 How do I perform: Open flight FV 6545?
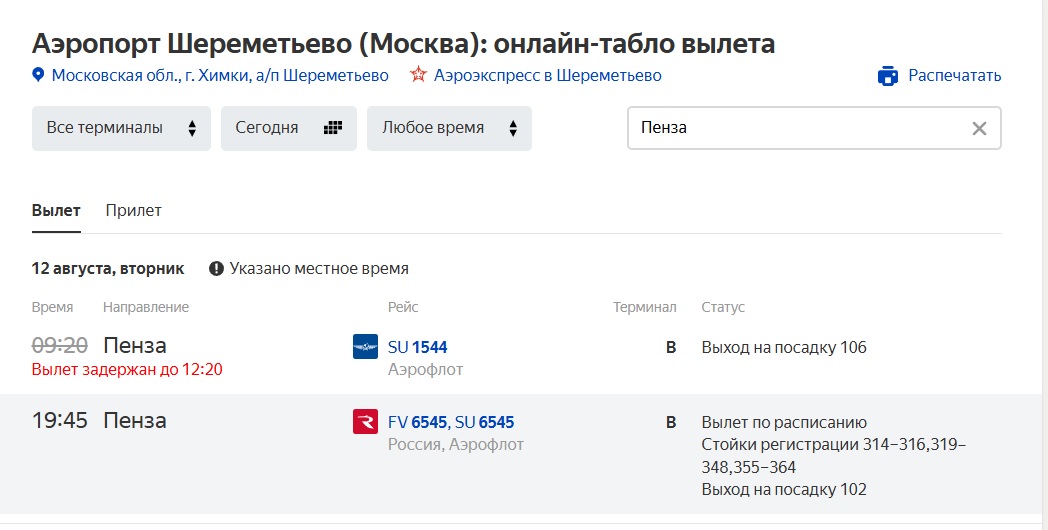pyautogui.click(x=417, y=422)
